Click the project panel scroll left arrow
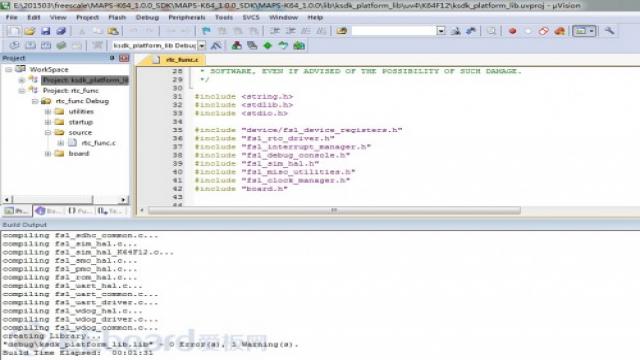Viewport: 640px width, 360px height. [x=6, y=200]
